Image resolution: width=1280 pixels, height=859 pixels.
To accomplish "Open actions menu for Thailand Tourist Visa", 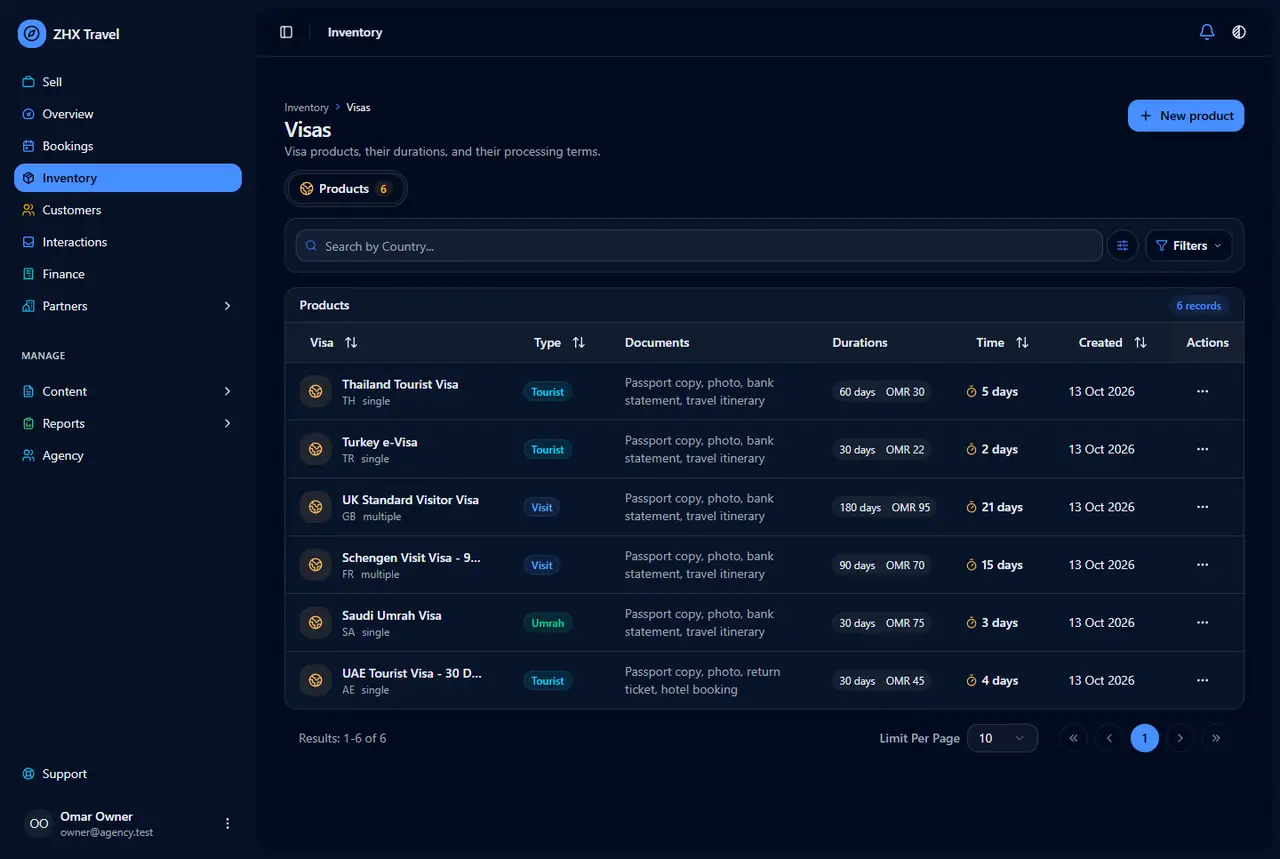I will [x=1202, y=392].
